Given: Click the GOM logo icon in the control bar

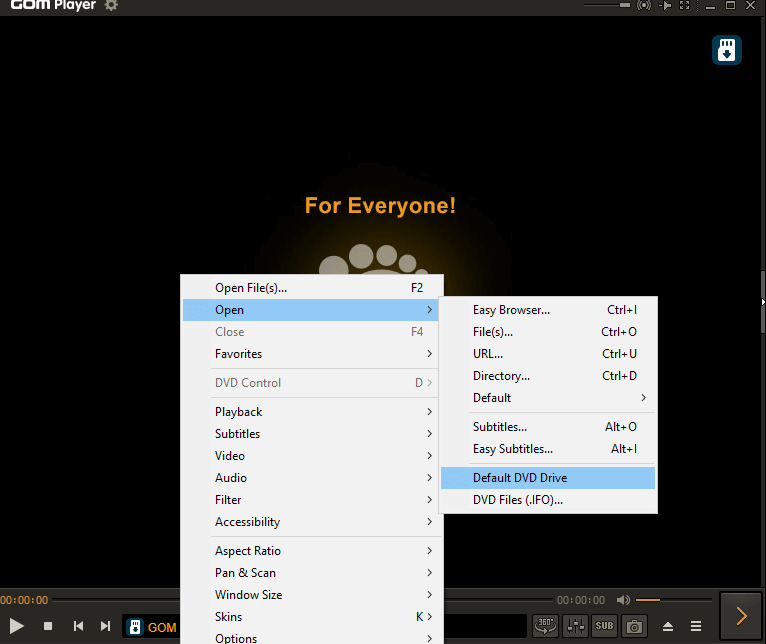Looking at the screenshot, I should click(x=135, y=627).
